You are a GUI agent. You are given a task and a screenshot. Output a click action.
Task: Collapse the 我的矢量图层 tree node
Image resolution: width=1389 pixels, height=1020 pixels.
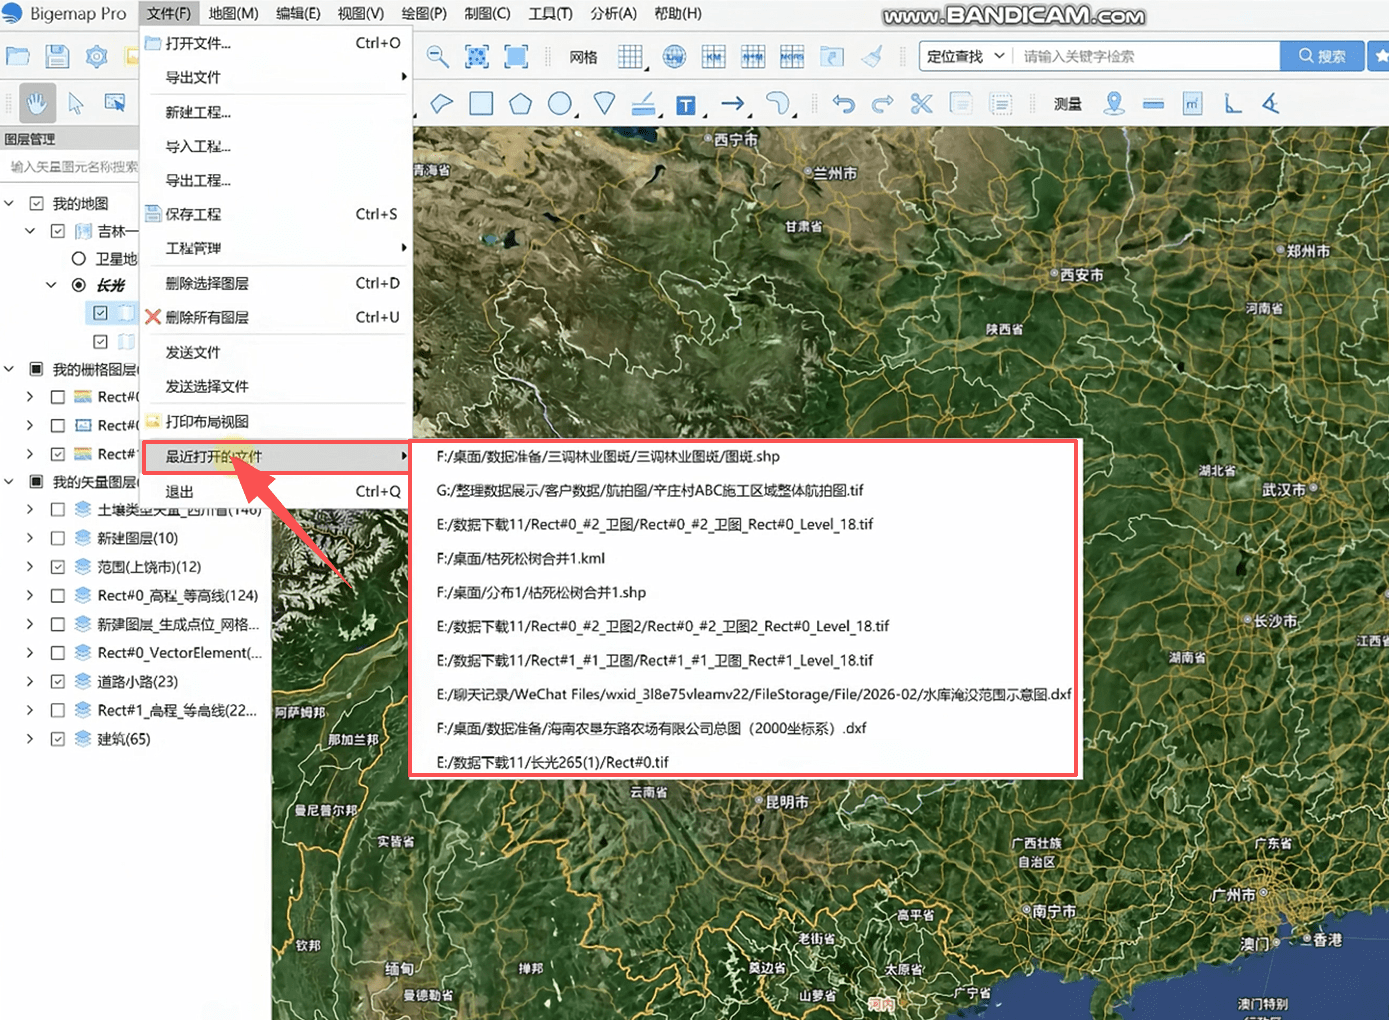click(x=9, y=481)
